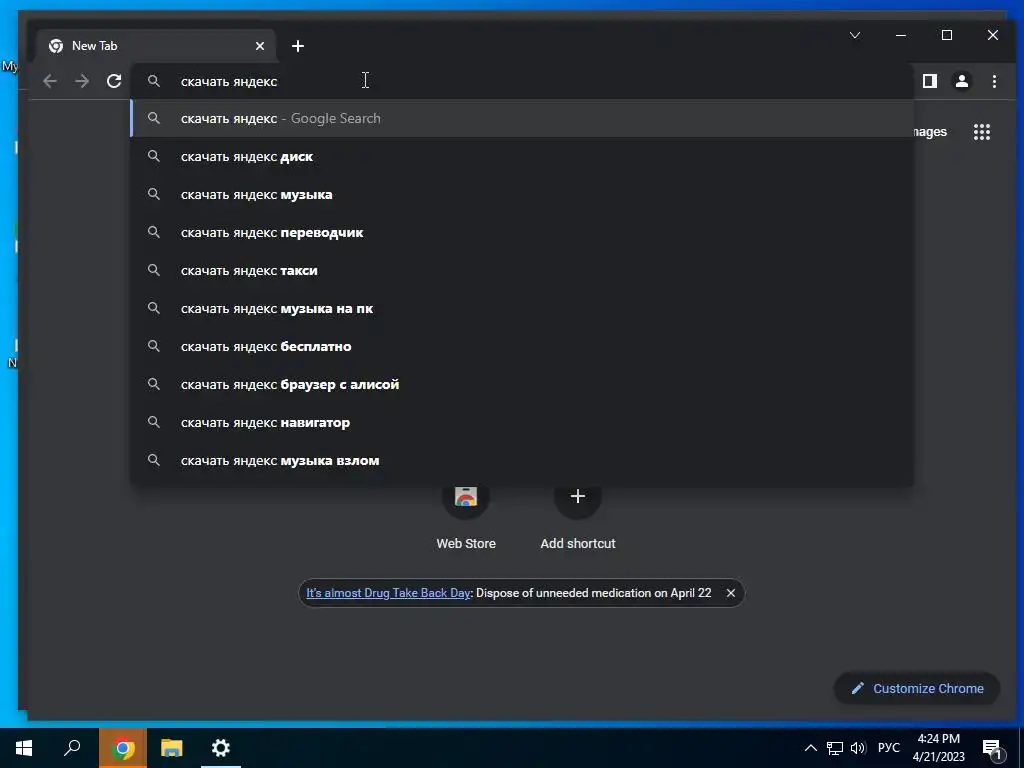This screenshot has width=1024, height=768.
Task: Switch the РУС input language indicator
Action: [889, 748]
